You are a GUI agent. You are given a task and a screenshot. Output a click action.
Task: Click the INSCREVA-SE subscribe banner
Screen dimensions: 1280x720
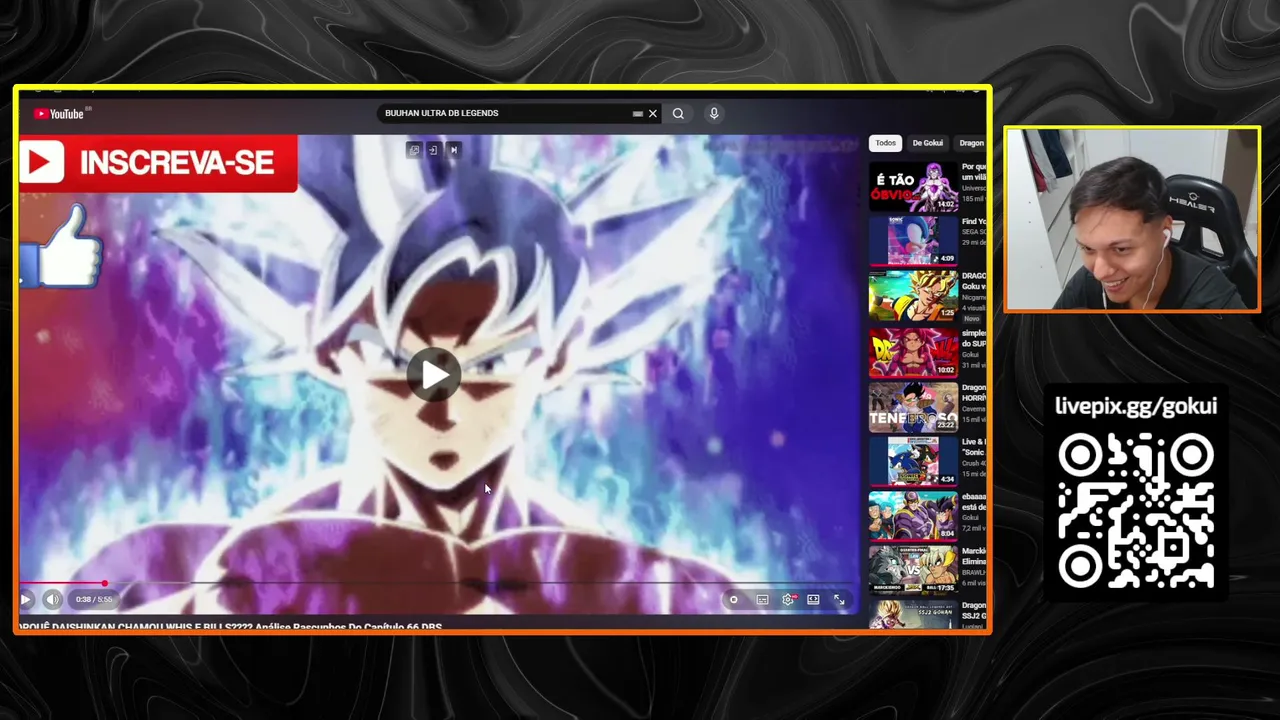click(158, 163)
